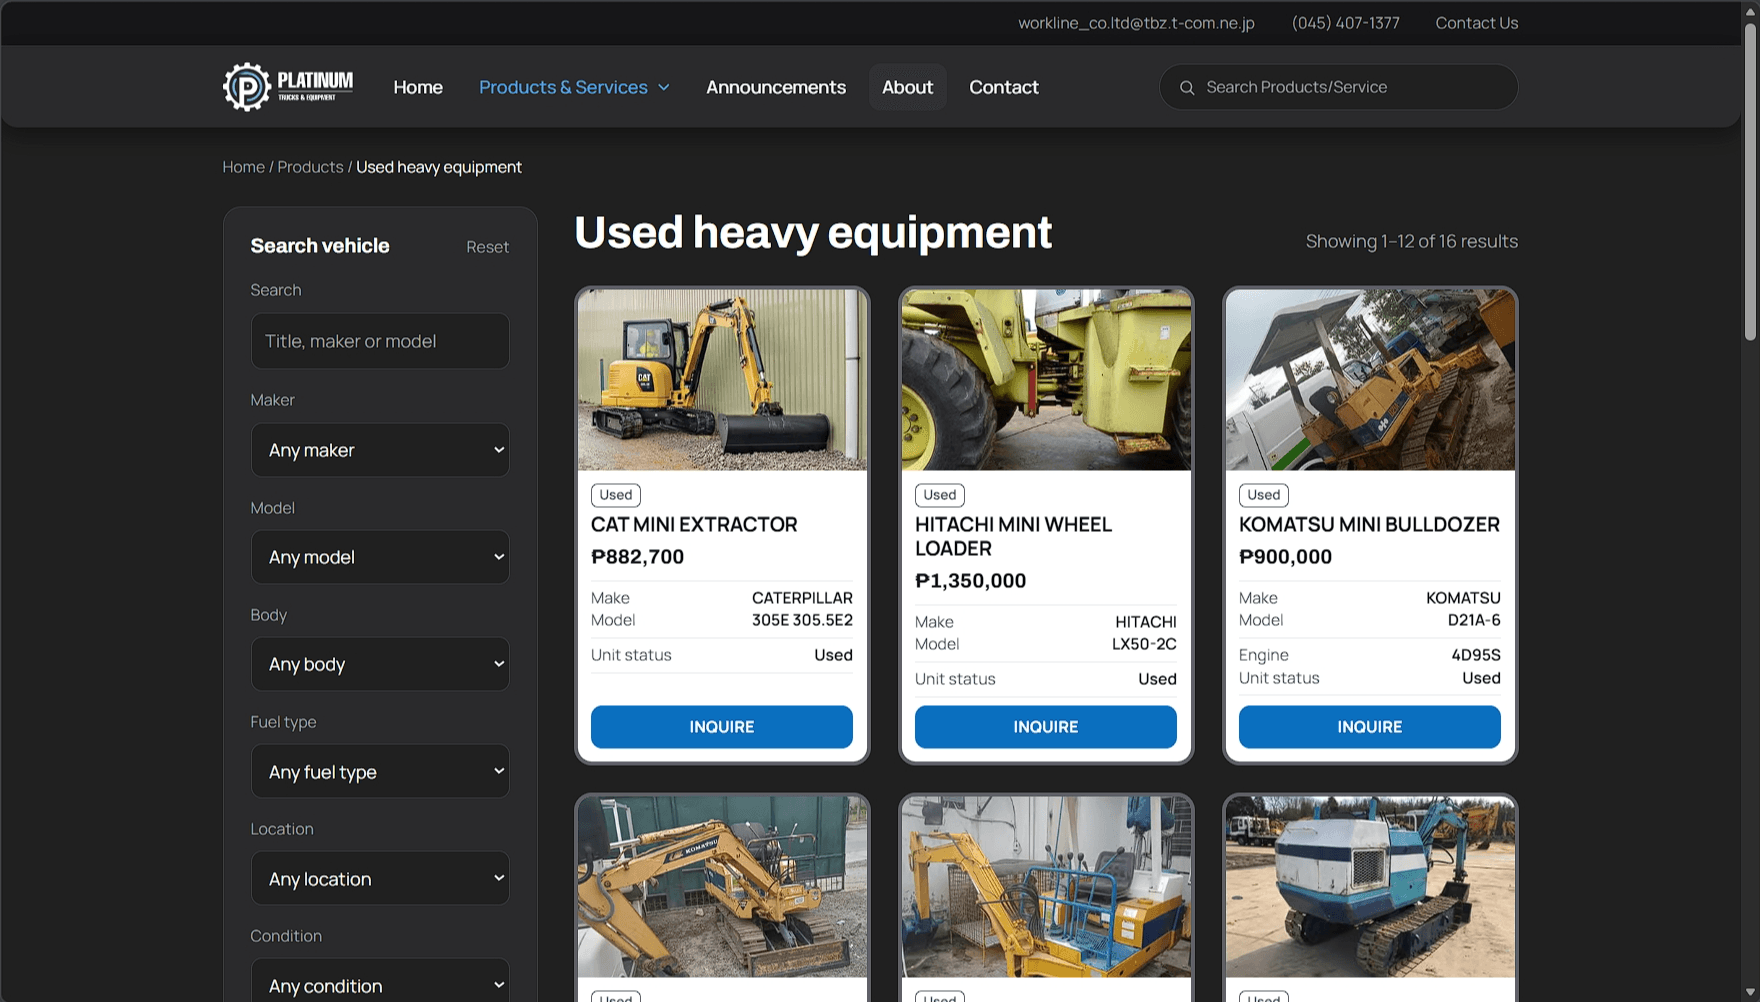Open the yellow and blue mini excavator photo
The height and width of the screenshot is (1002, 1760).
coord(1046,887)
